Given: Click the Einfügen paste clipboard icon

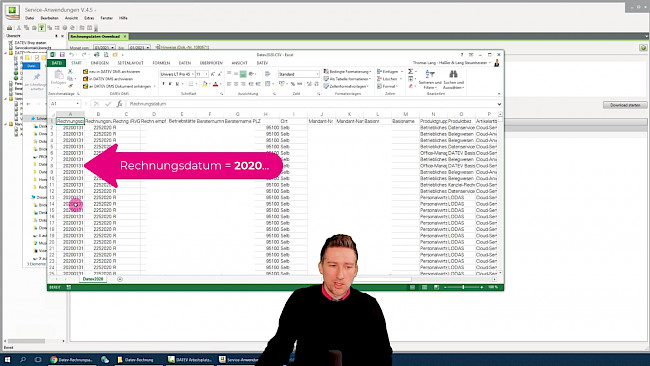Looking at the screenshot, I should point(58,75).
